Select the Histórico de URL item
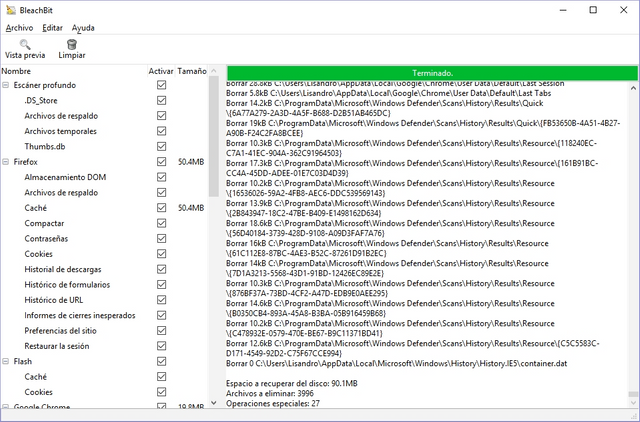This screenshot has height=422, width=640. [54, 300]
